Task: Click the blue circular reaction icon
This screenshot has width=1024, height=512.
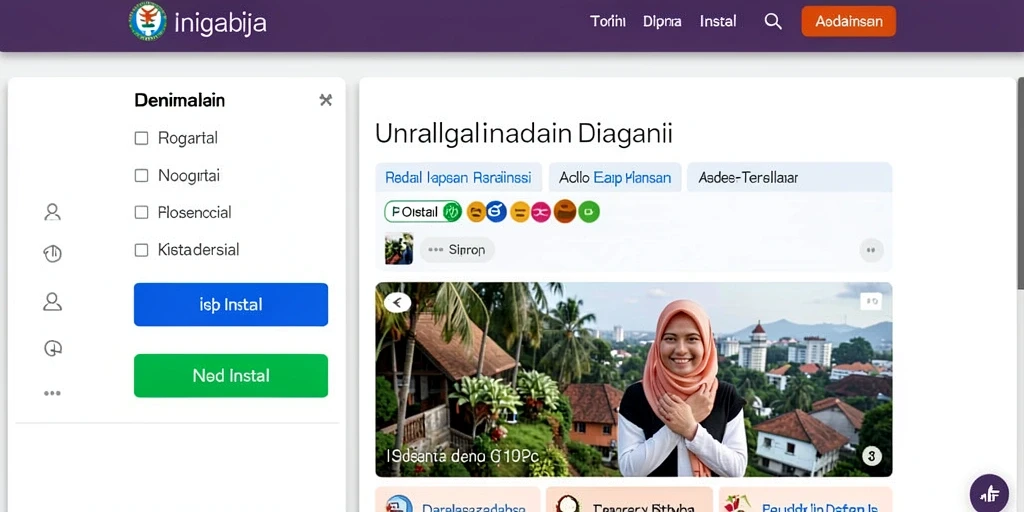Action: (x=496, y=211)
